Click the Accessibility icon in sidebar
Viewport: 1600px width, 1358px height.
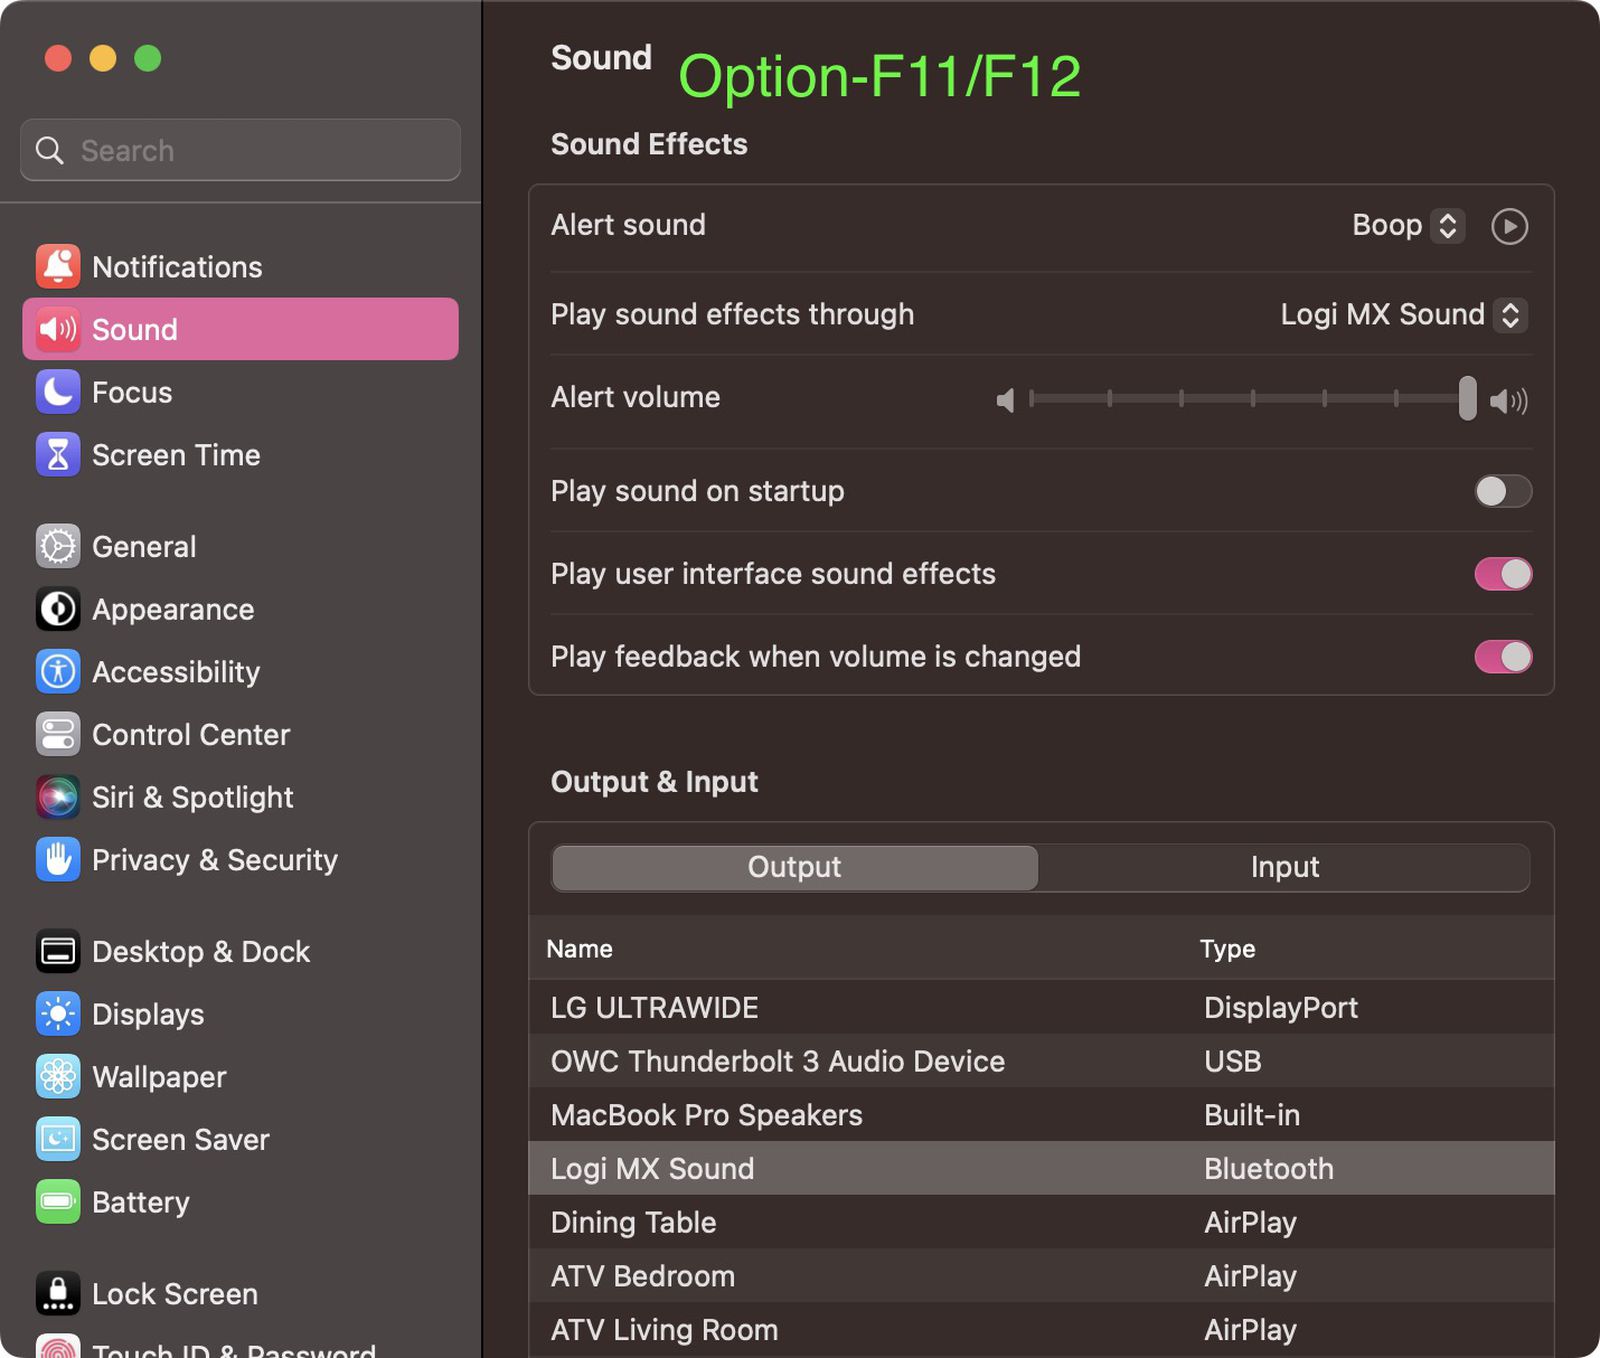tap(58, 672)
